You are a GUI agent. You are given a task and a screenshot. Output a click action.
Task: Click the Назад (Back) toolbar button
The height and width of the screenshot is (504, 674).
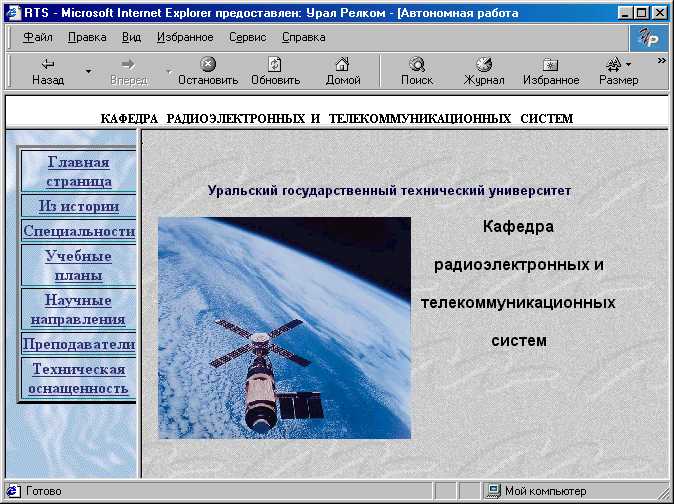click(x=48, y=71)
